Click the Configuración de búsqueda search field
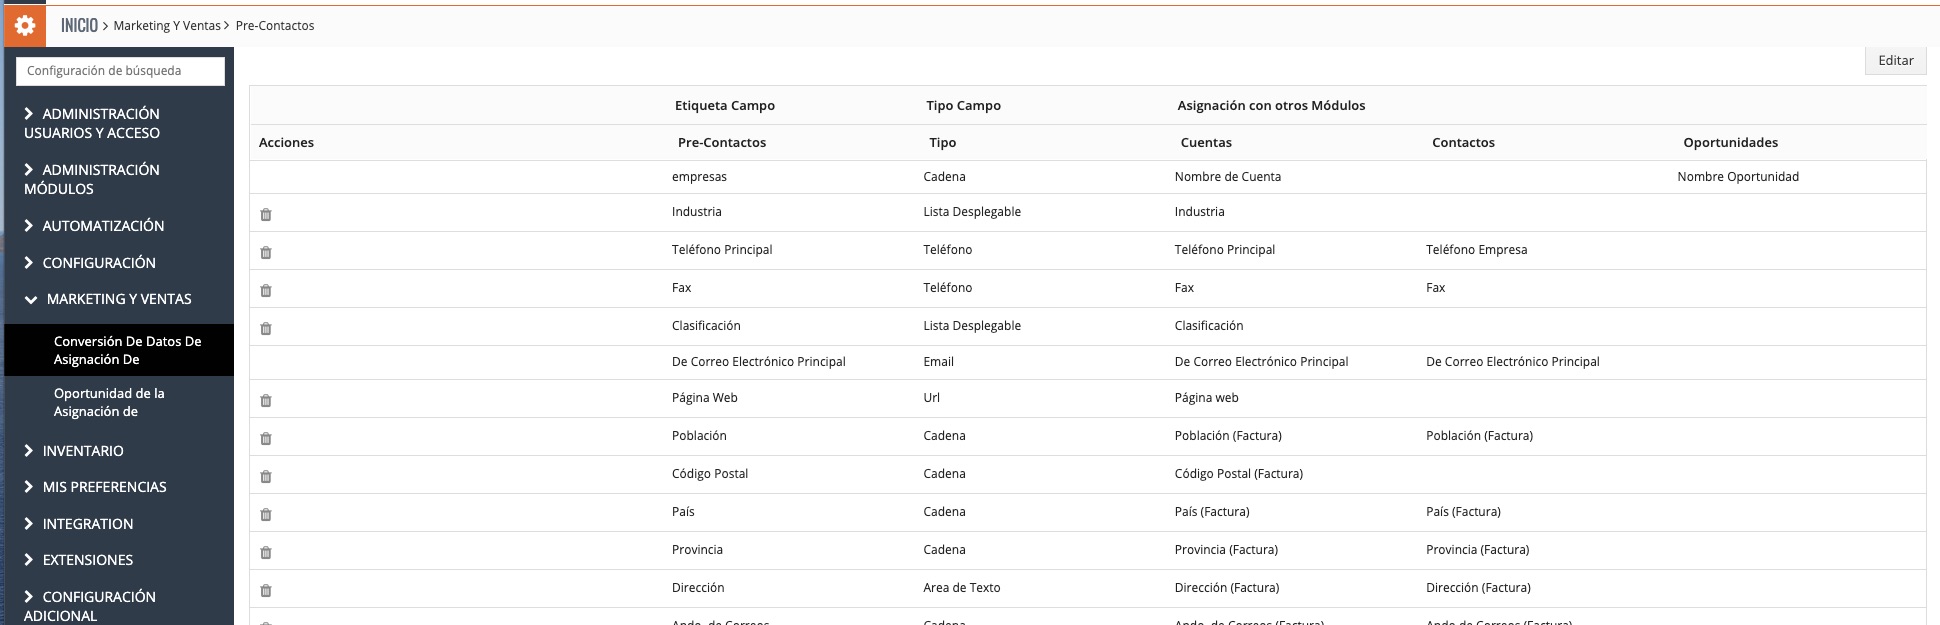Image resolution: width=1940 pixels, height=625 pixels. pos(120,71)
